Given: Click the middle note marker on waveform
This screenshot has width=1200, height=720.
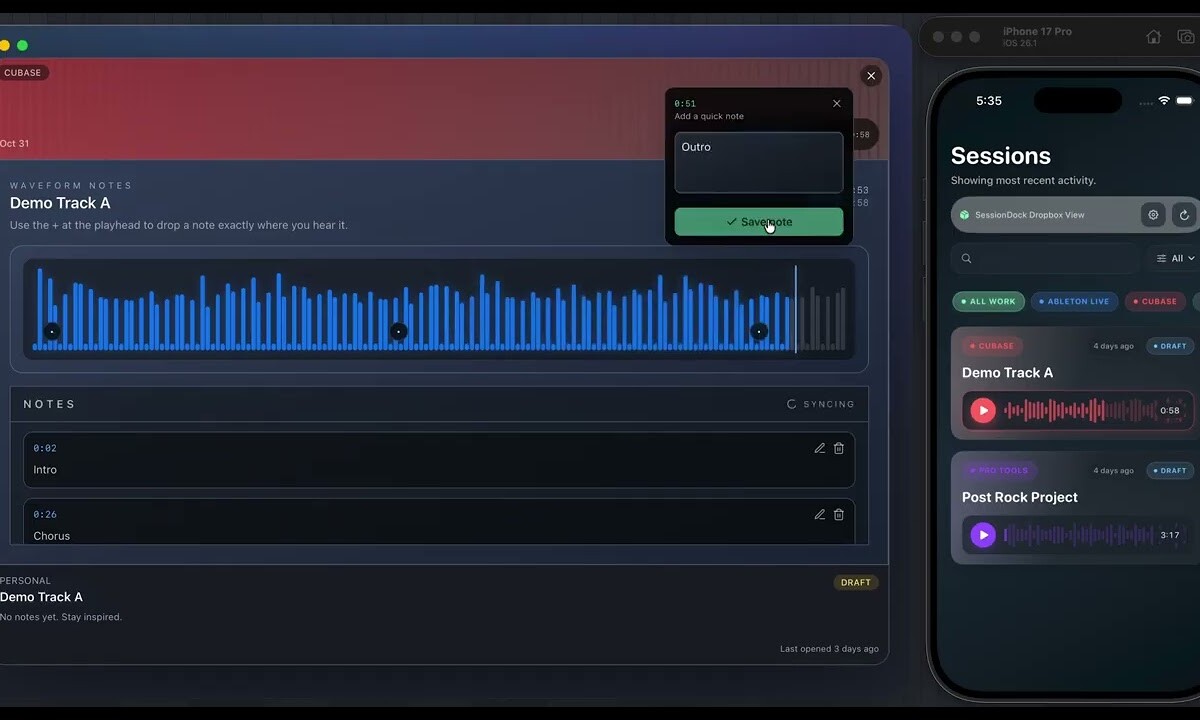Looking at the screenshot, I should 399,331.
